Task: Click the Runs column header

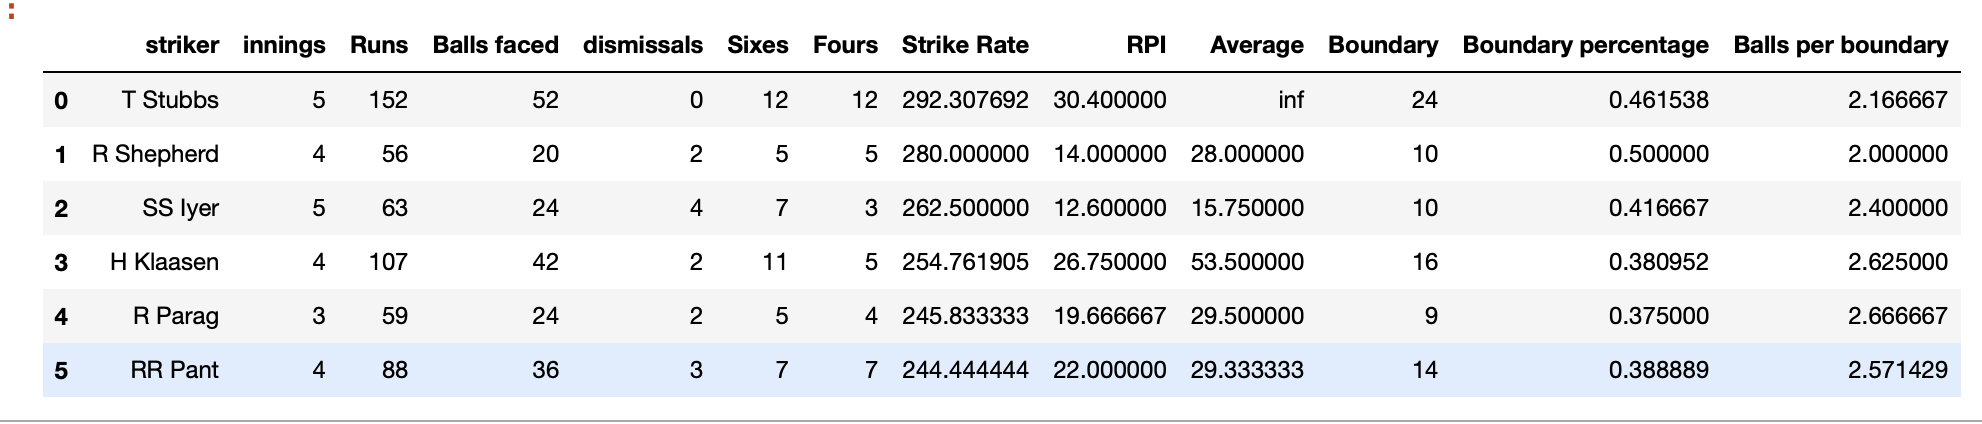Action: (378, 45)
